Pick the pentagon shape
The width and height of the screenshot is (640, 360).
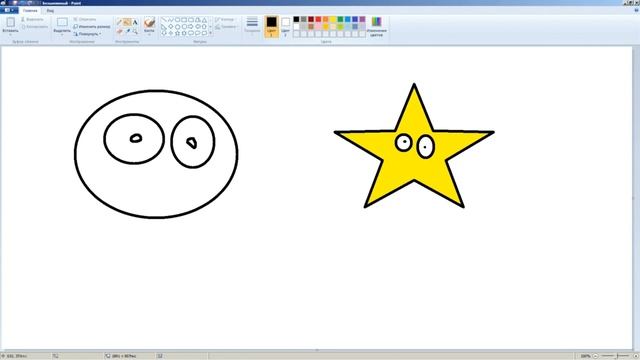177,26
